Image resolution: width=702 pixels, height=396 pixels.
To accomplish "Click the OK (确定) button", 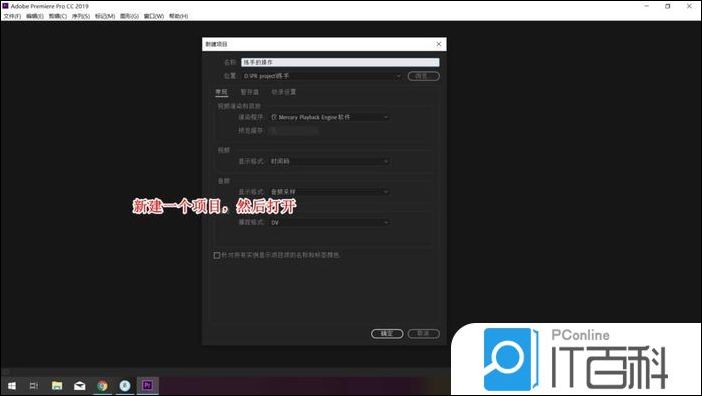I will 387,333.
